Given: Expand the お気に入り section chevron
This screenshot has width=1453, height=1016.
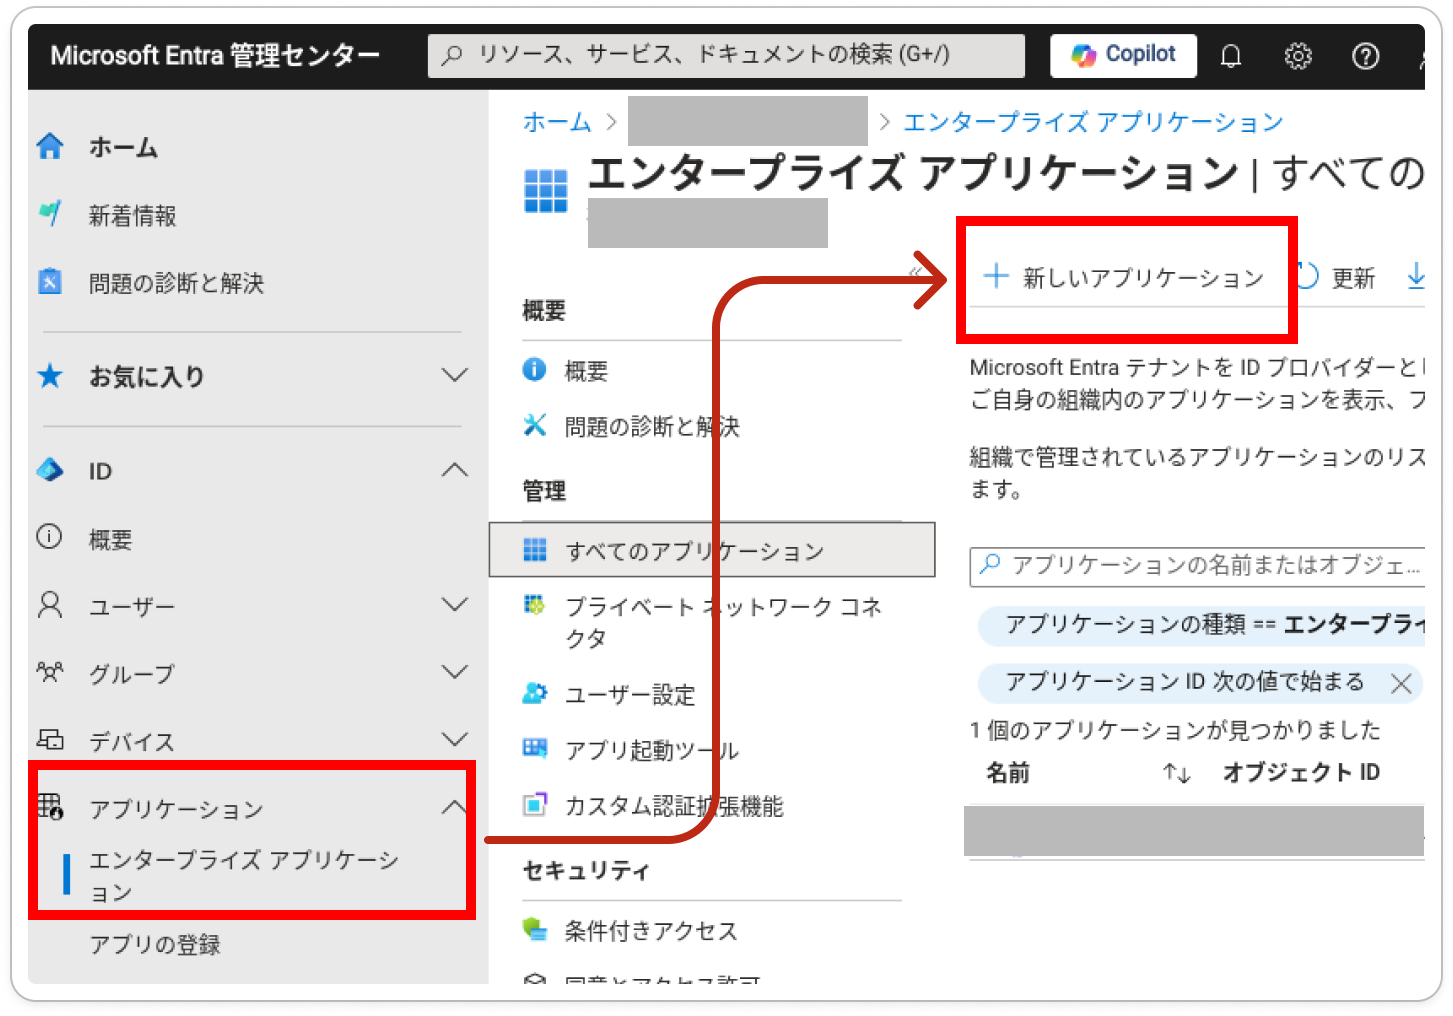Looking at the screenshot, I should (x=455, y=375).
